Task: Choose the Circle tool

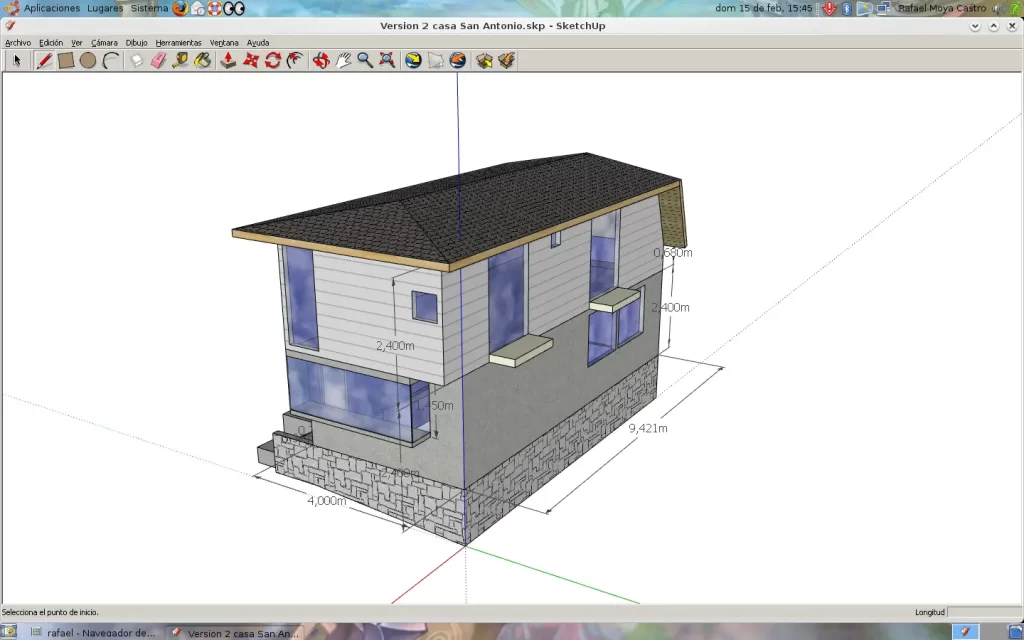Action: coord(87,60)
